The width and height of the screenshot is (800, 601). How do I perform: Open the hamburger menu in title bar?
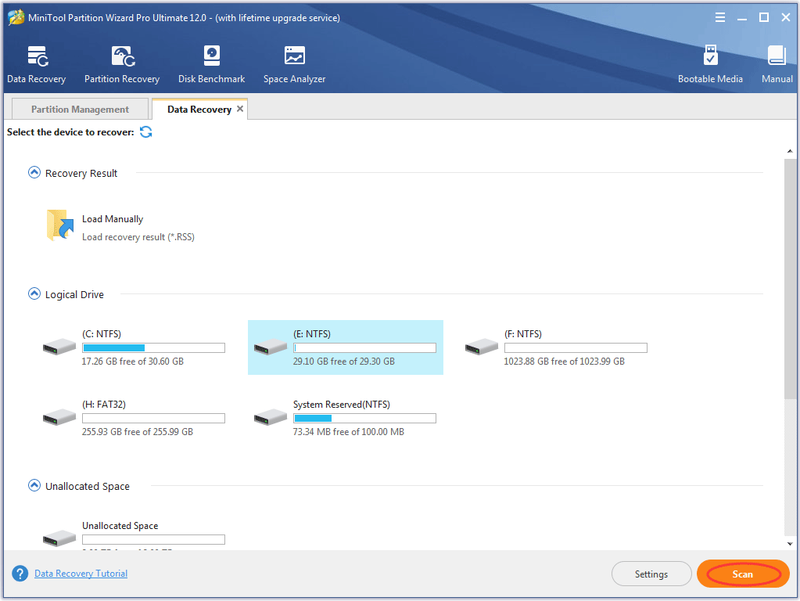click(x=720, y=17)
